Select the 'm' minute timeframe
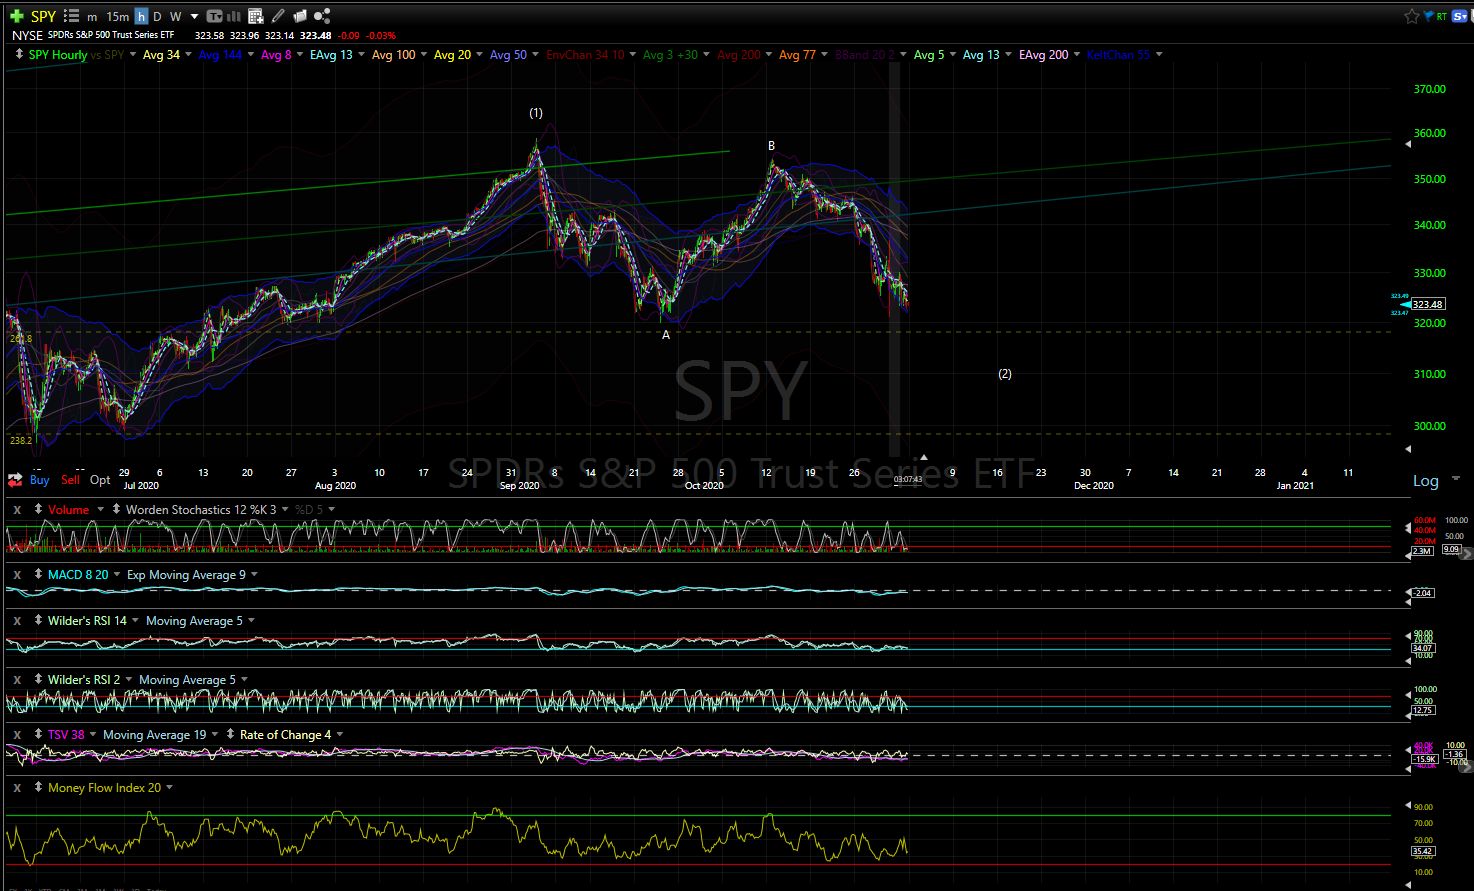The height and width of the screenshot is (891, 1474). 92,17
